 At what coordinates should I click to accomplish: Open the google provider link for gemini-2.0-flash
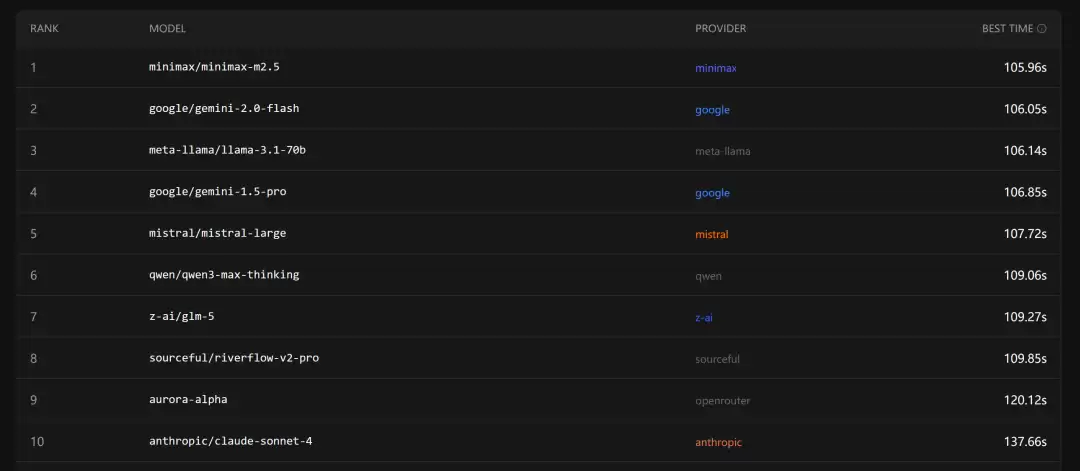712,110
